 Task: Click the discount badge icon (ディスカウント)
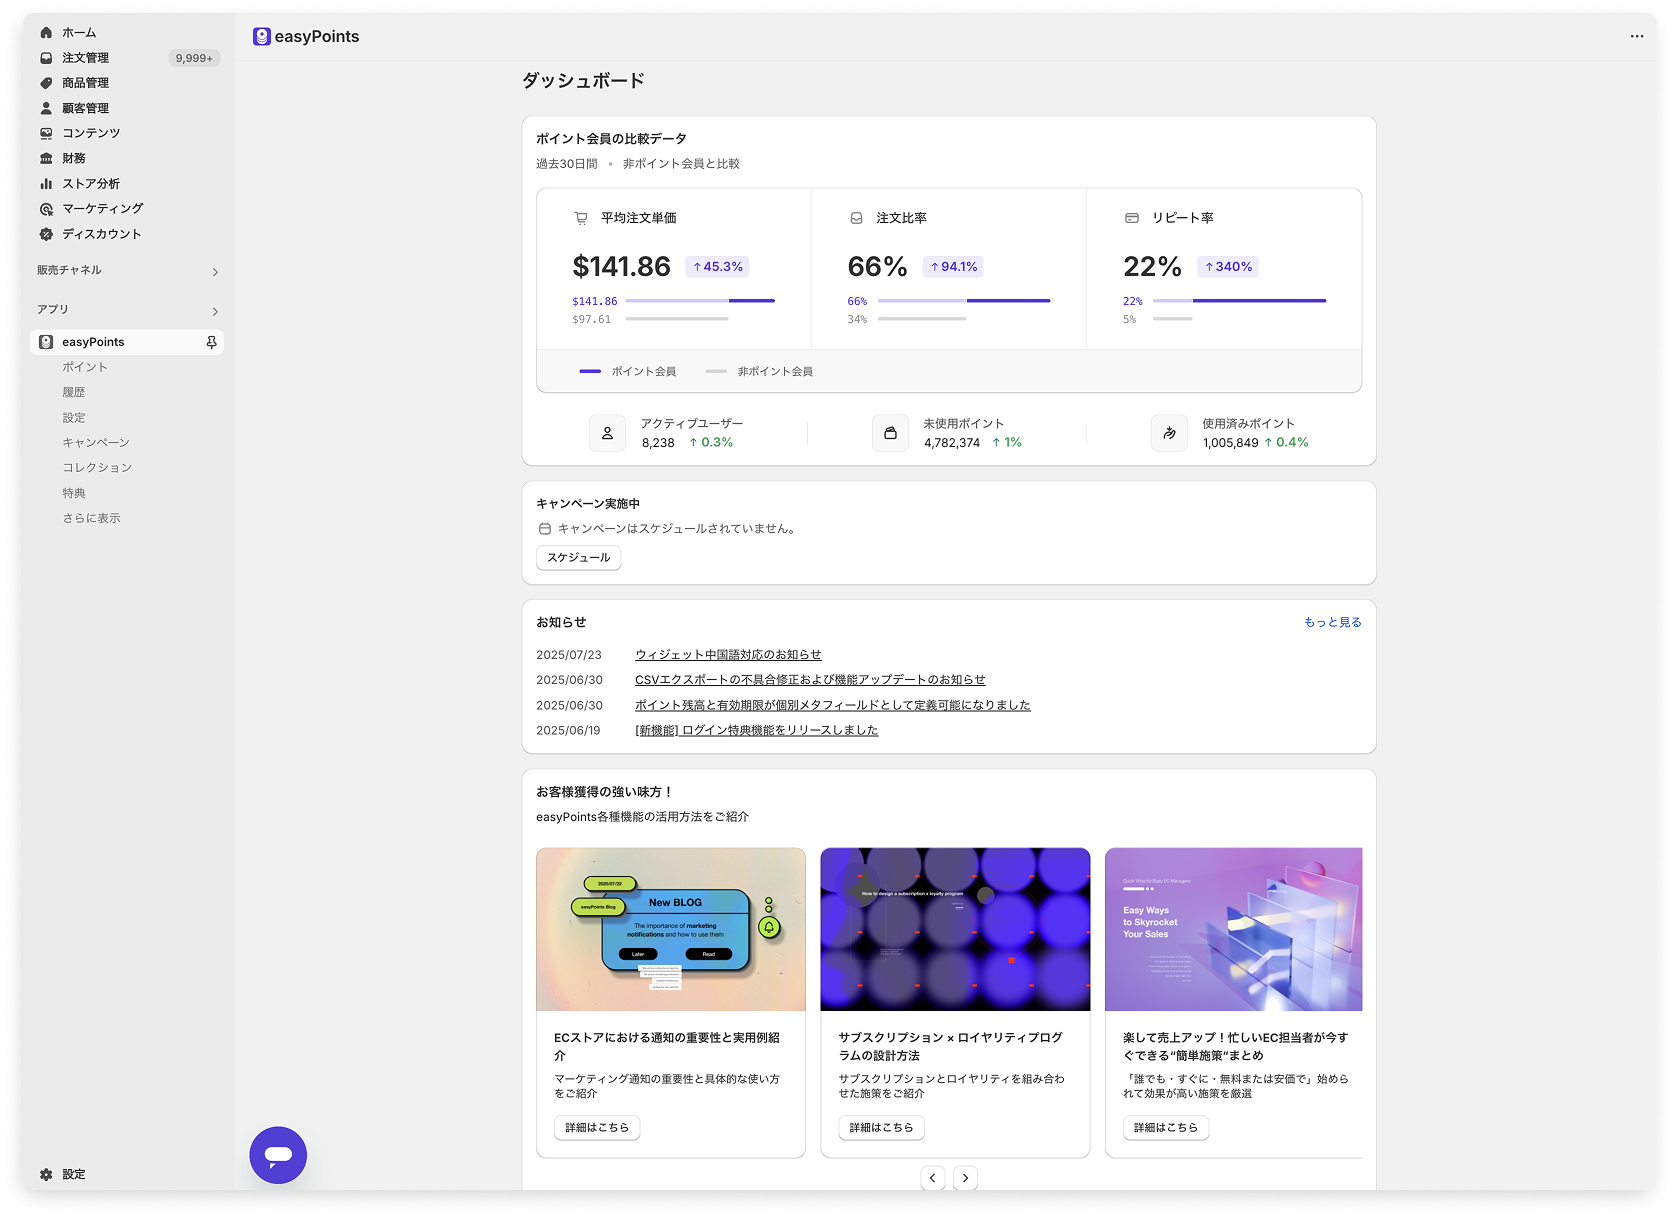click(x=46, y=234)
